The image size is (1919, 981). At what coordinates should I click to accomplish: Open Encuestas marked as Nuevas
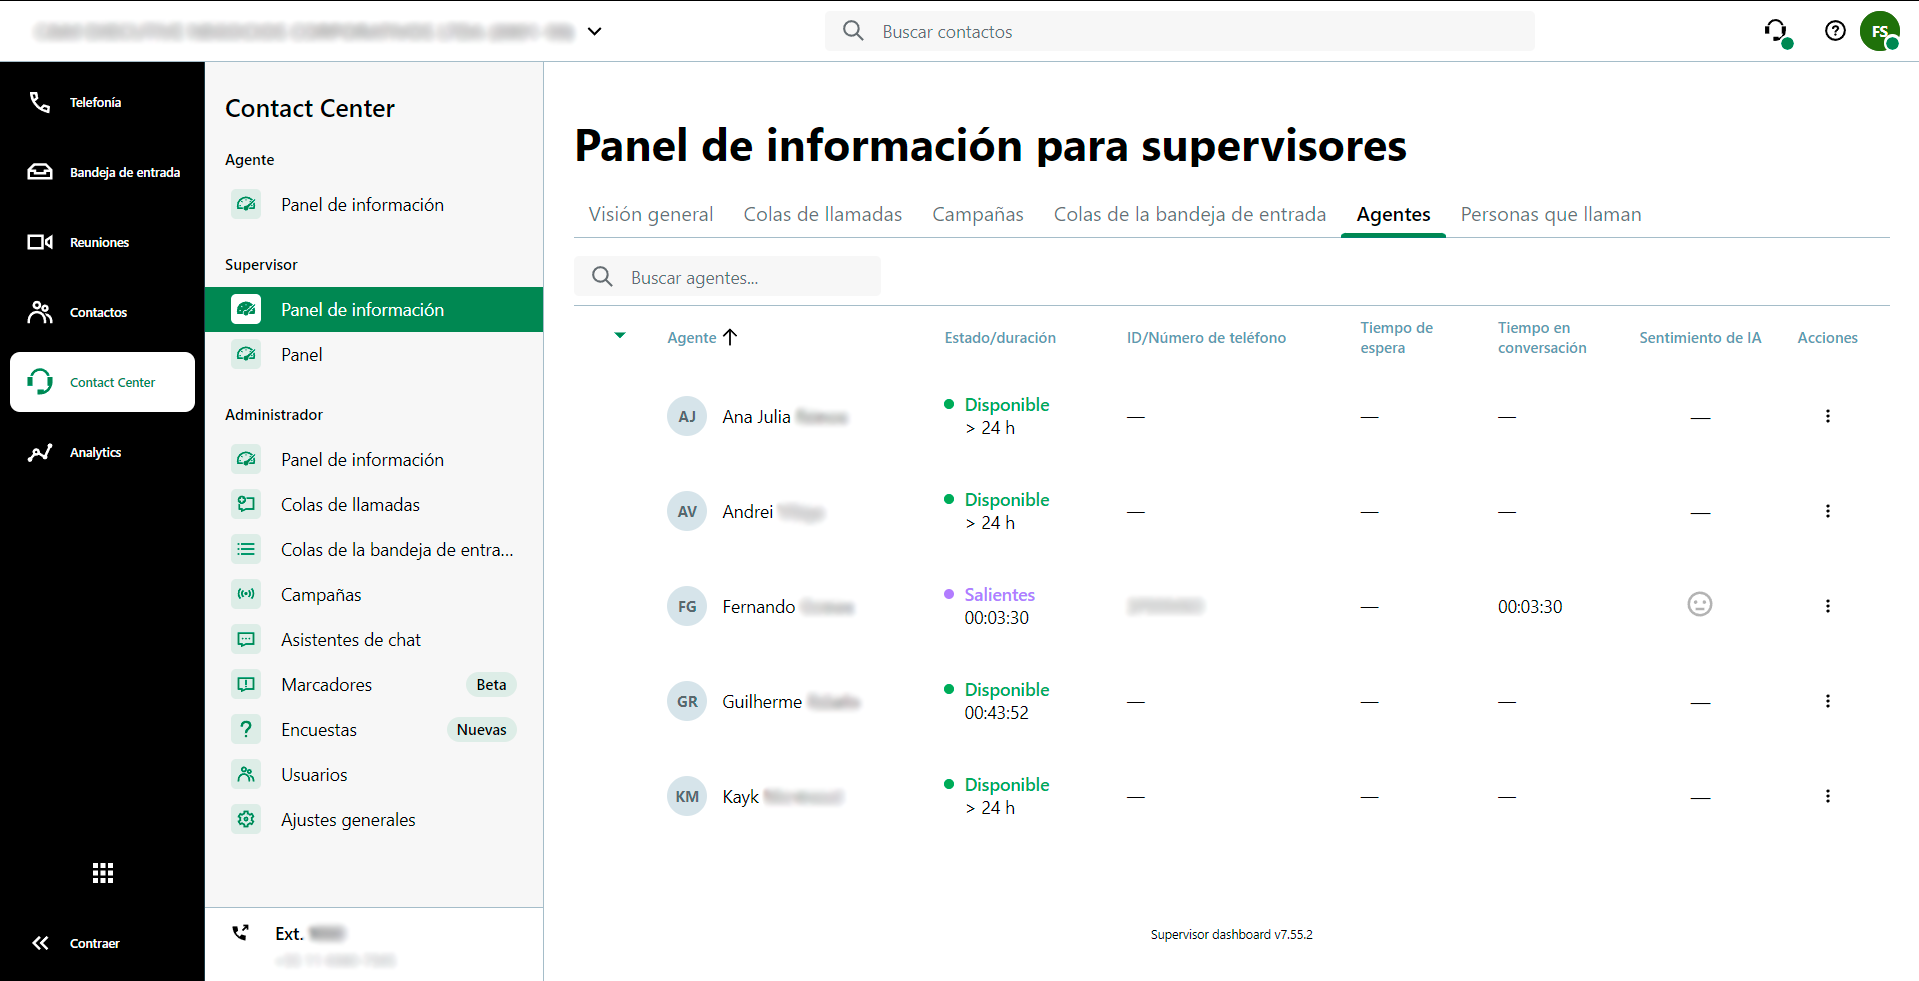[x=318, y=729]
